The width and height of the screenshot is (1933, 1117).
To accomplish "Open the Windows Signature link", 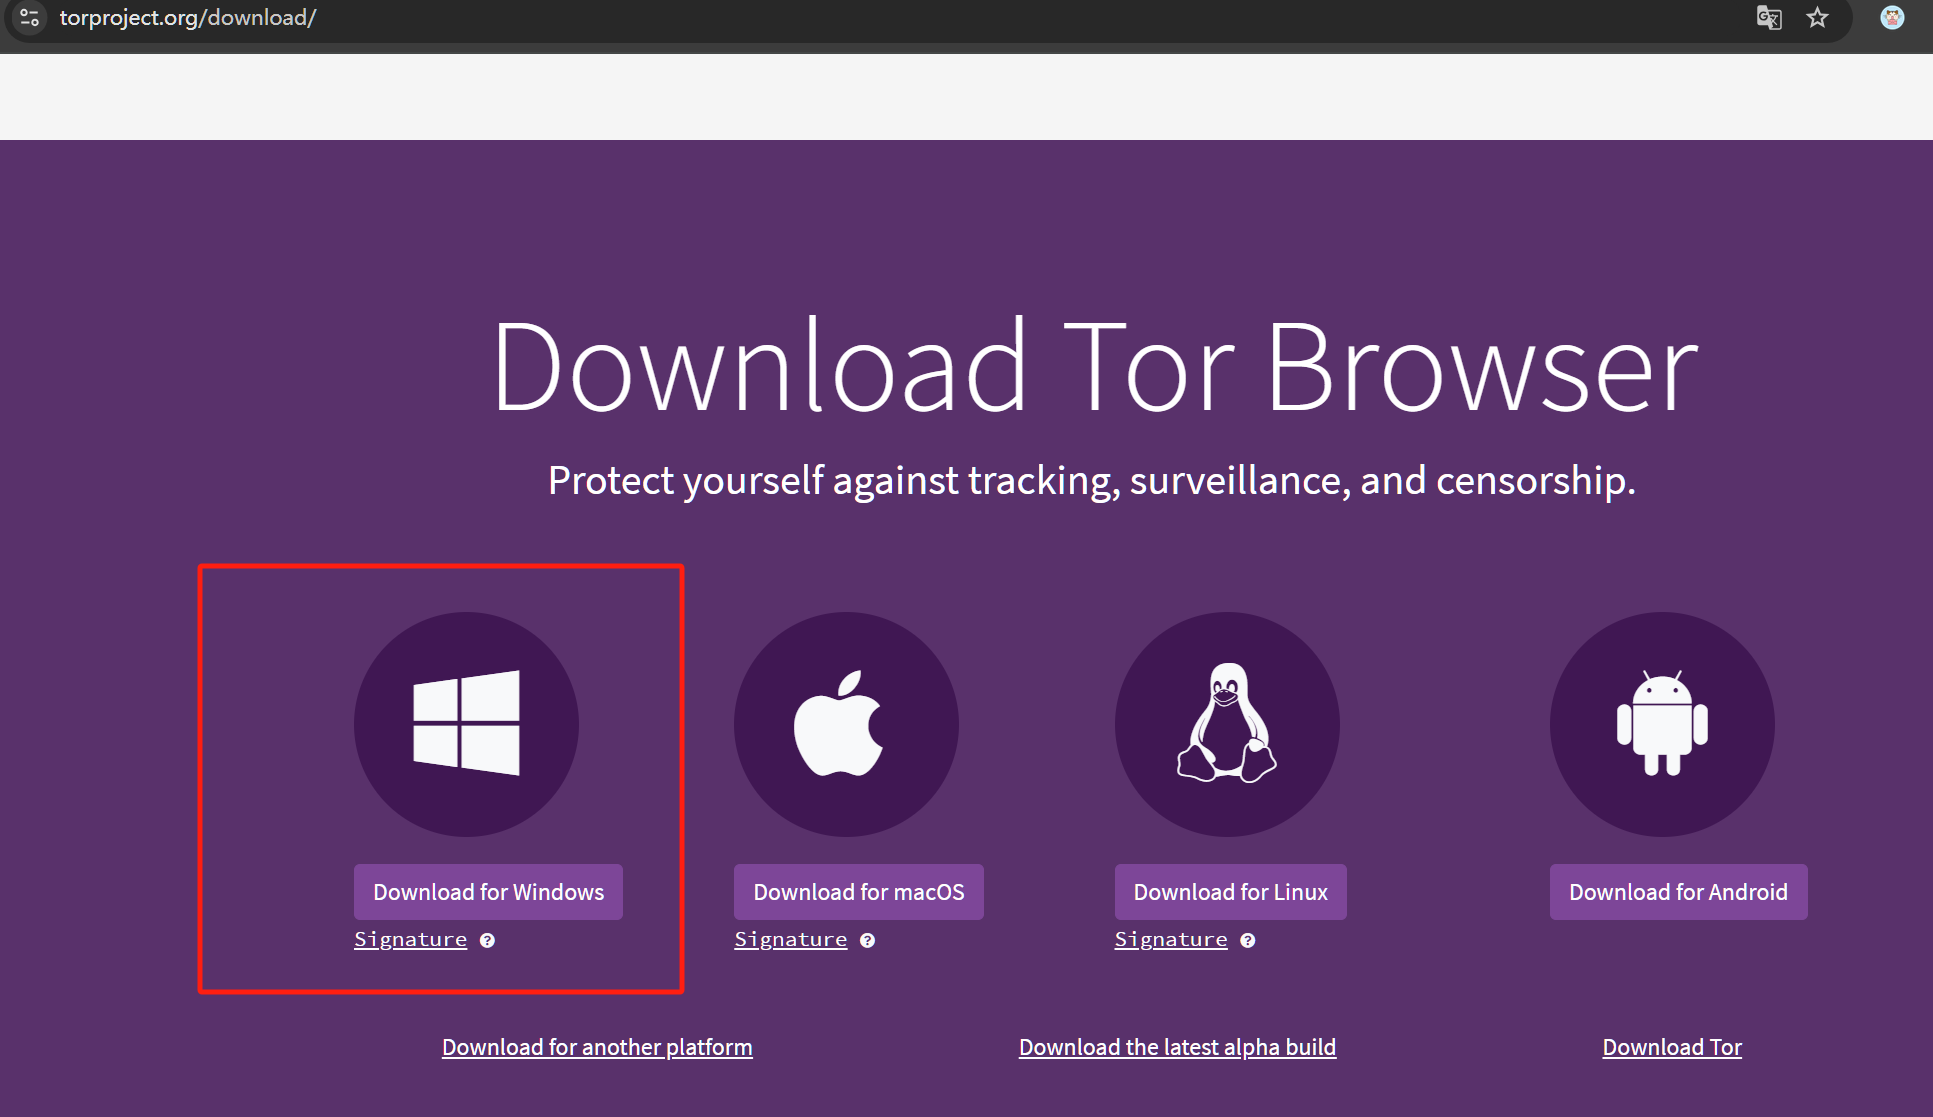I will 410,940.
